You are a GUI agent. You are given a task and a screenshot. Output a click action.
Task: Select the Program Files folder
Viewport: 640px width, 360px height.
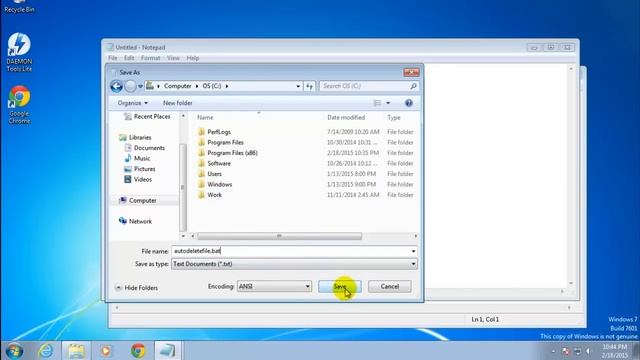221,142
